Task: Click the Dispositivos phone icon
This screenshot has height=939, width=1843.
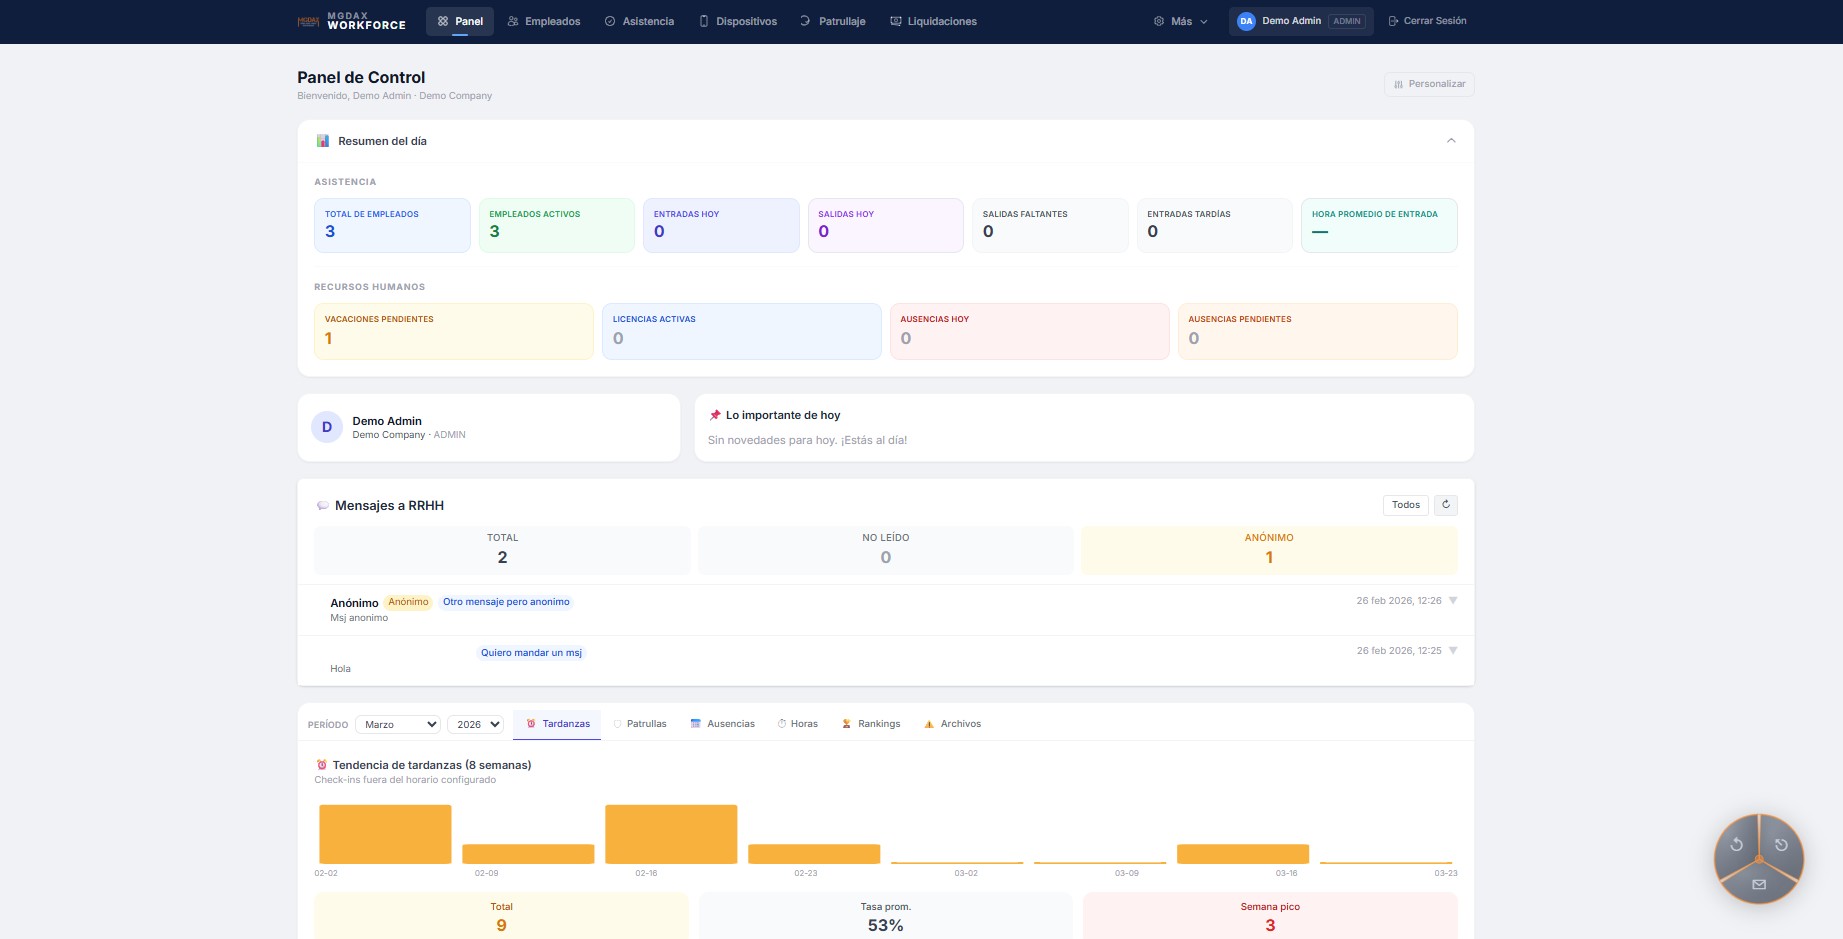Action: pyautogui.click(x=703, y=20)
